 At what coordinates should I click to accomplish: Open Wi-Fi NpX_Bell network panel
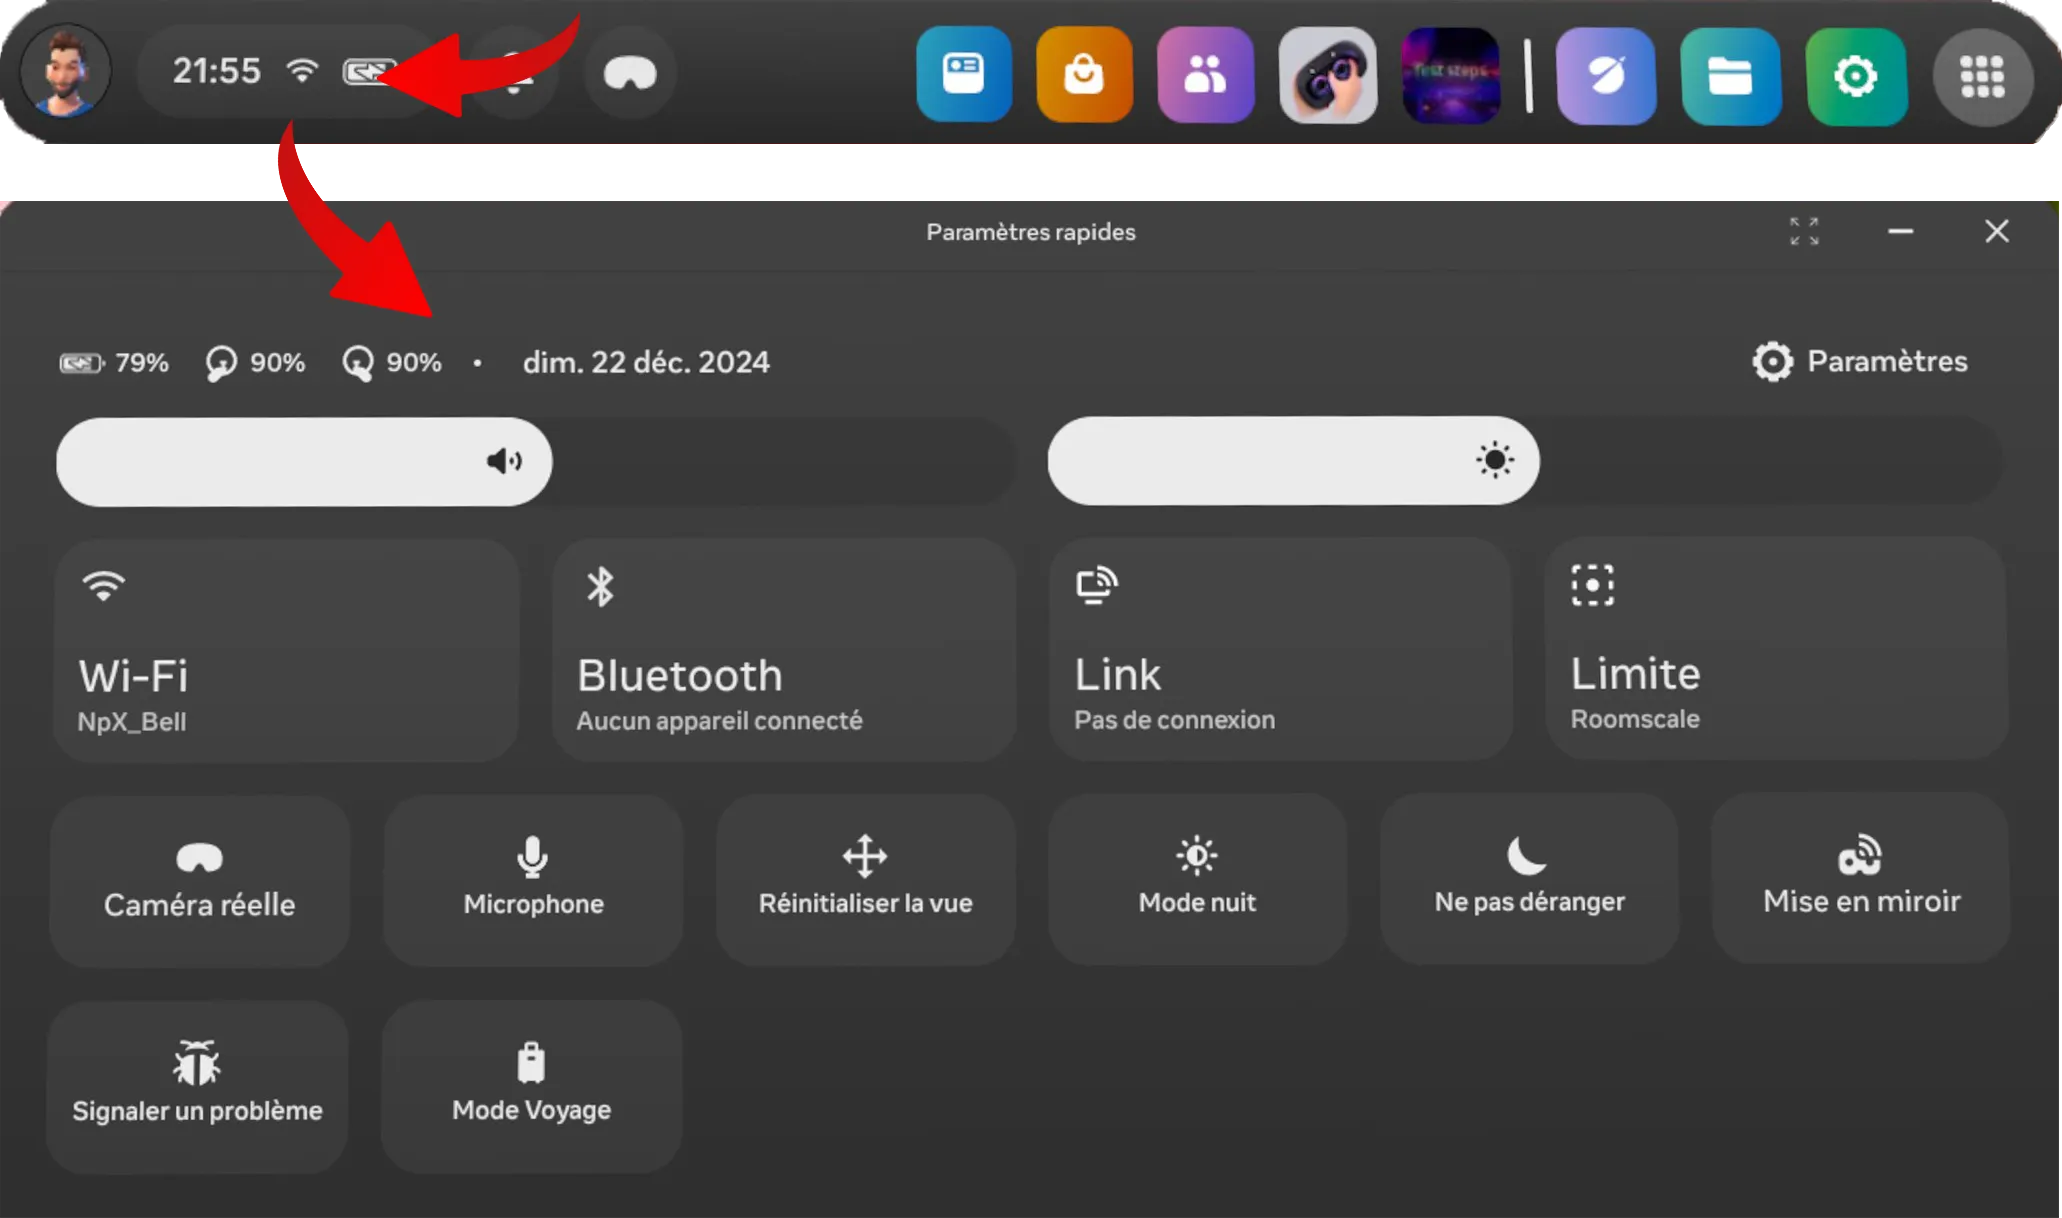(x=286, y=650)
